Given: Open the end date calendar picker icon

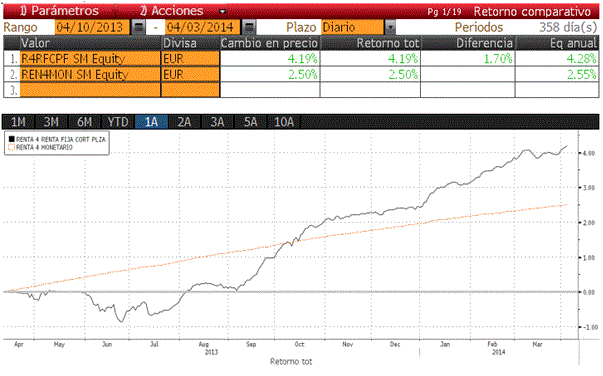Looking at the screenshot, I should pyautogui.click(x=249, y=27).
